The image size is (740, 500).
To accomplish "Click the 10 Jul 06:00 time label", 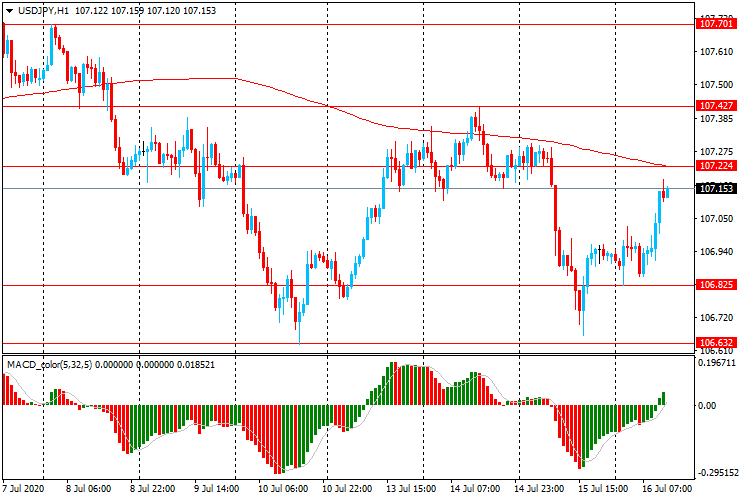I will [x=283, y=488].
